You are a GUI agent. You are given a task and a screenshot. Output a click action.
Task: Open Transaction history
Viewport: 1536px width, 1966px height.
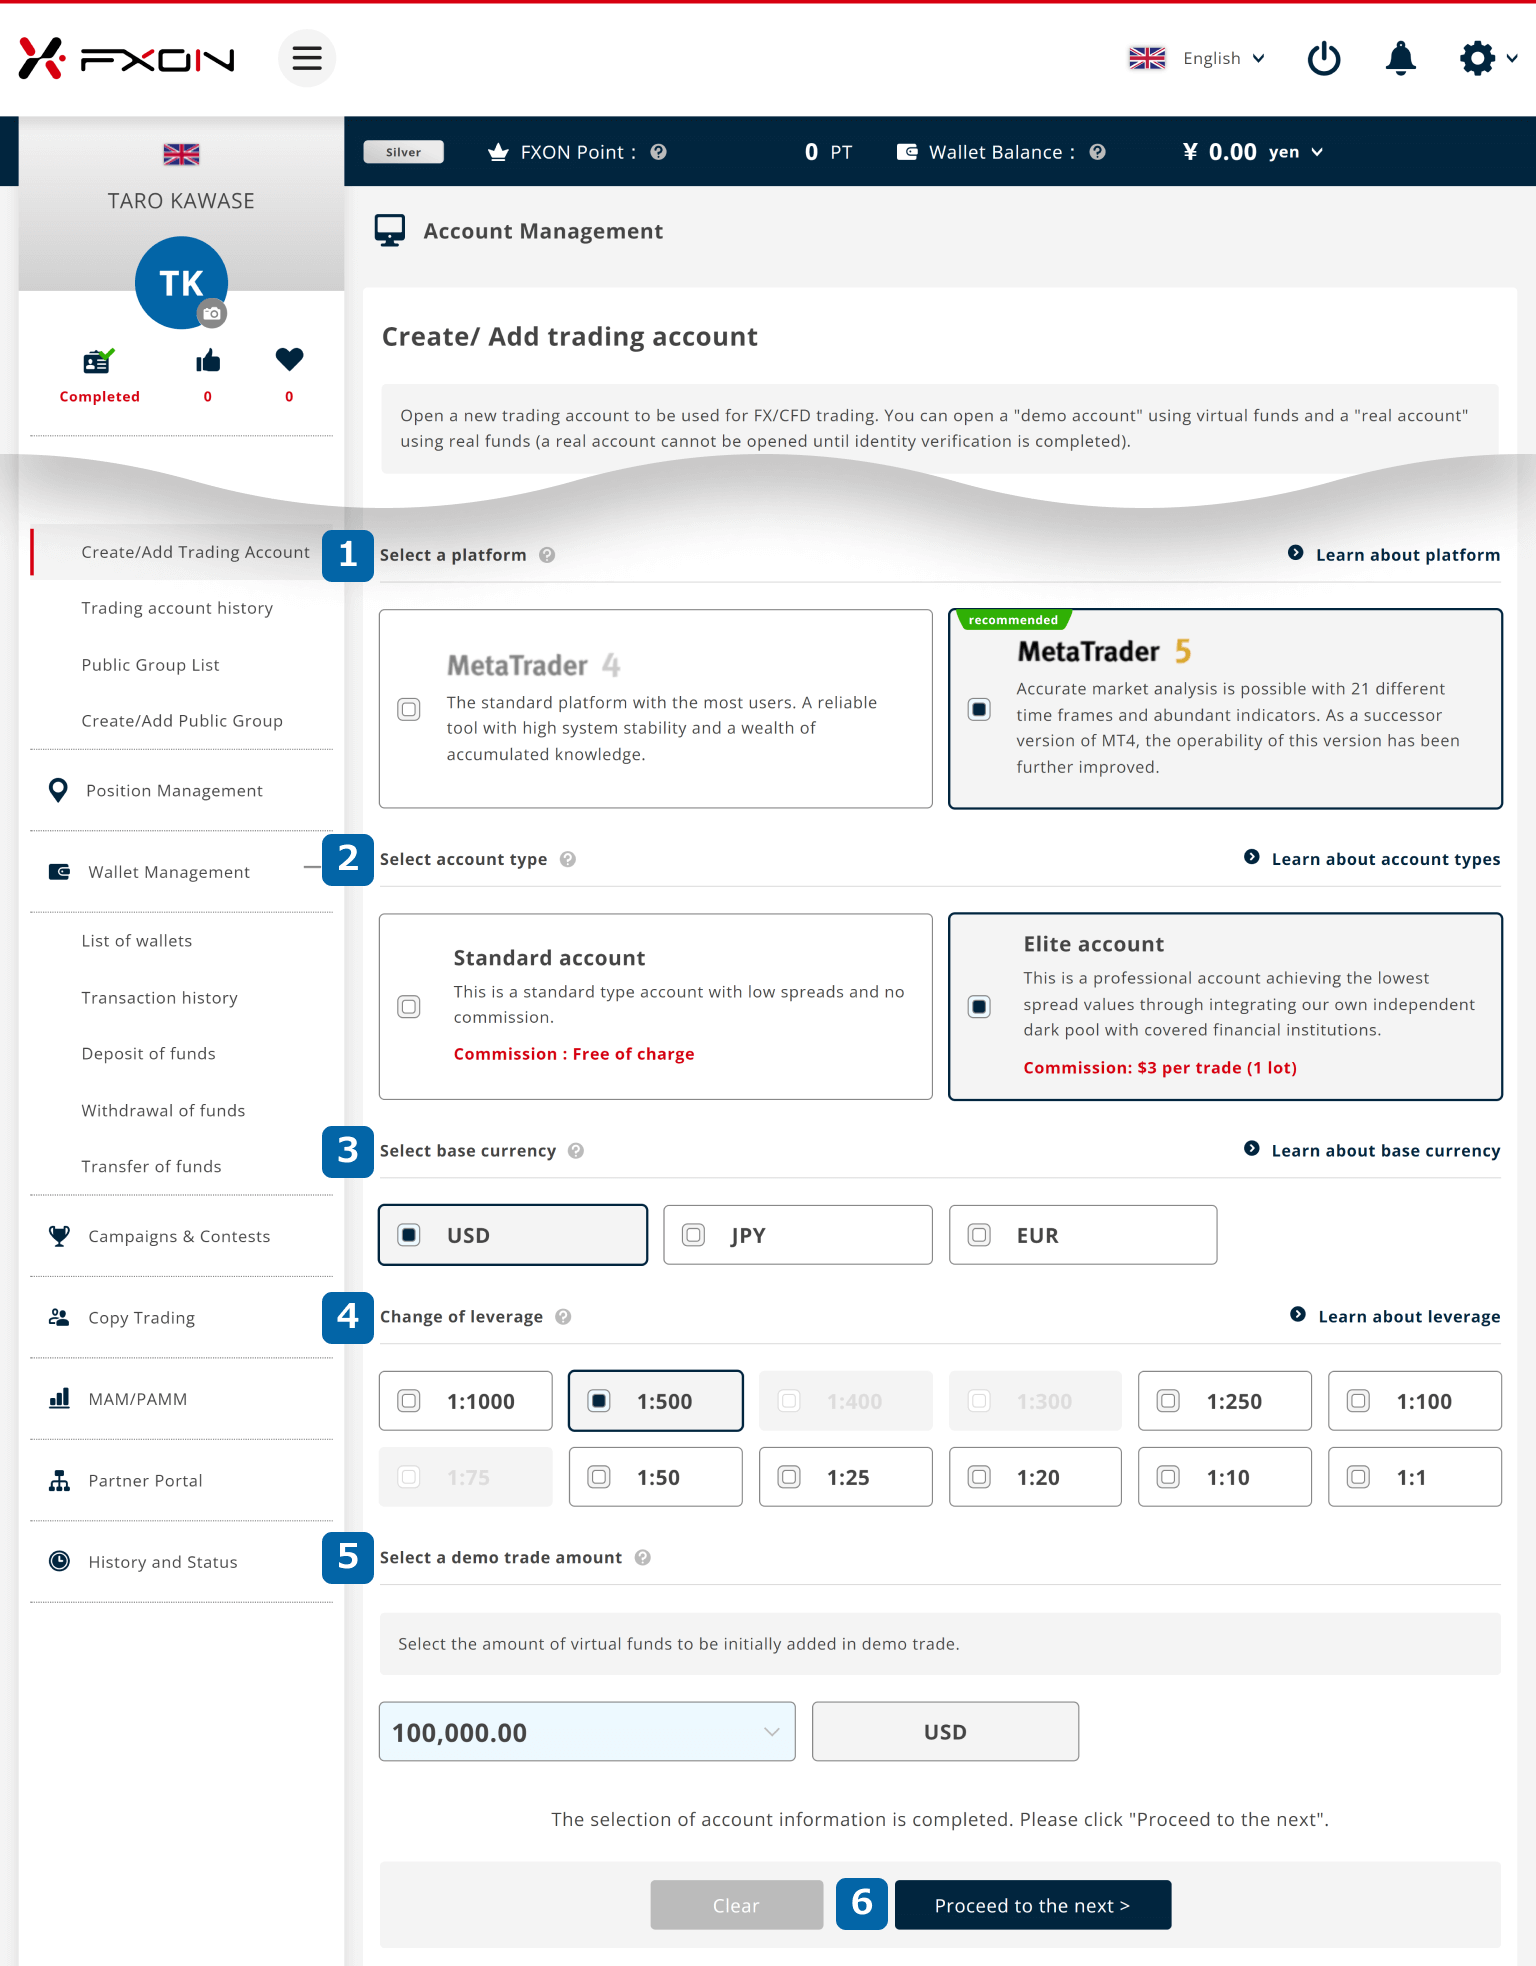pos(159,998)
